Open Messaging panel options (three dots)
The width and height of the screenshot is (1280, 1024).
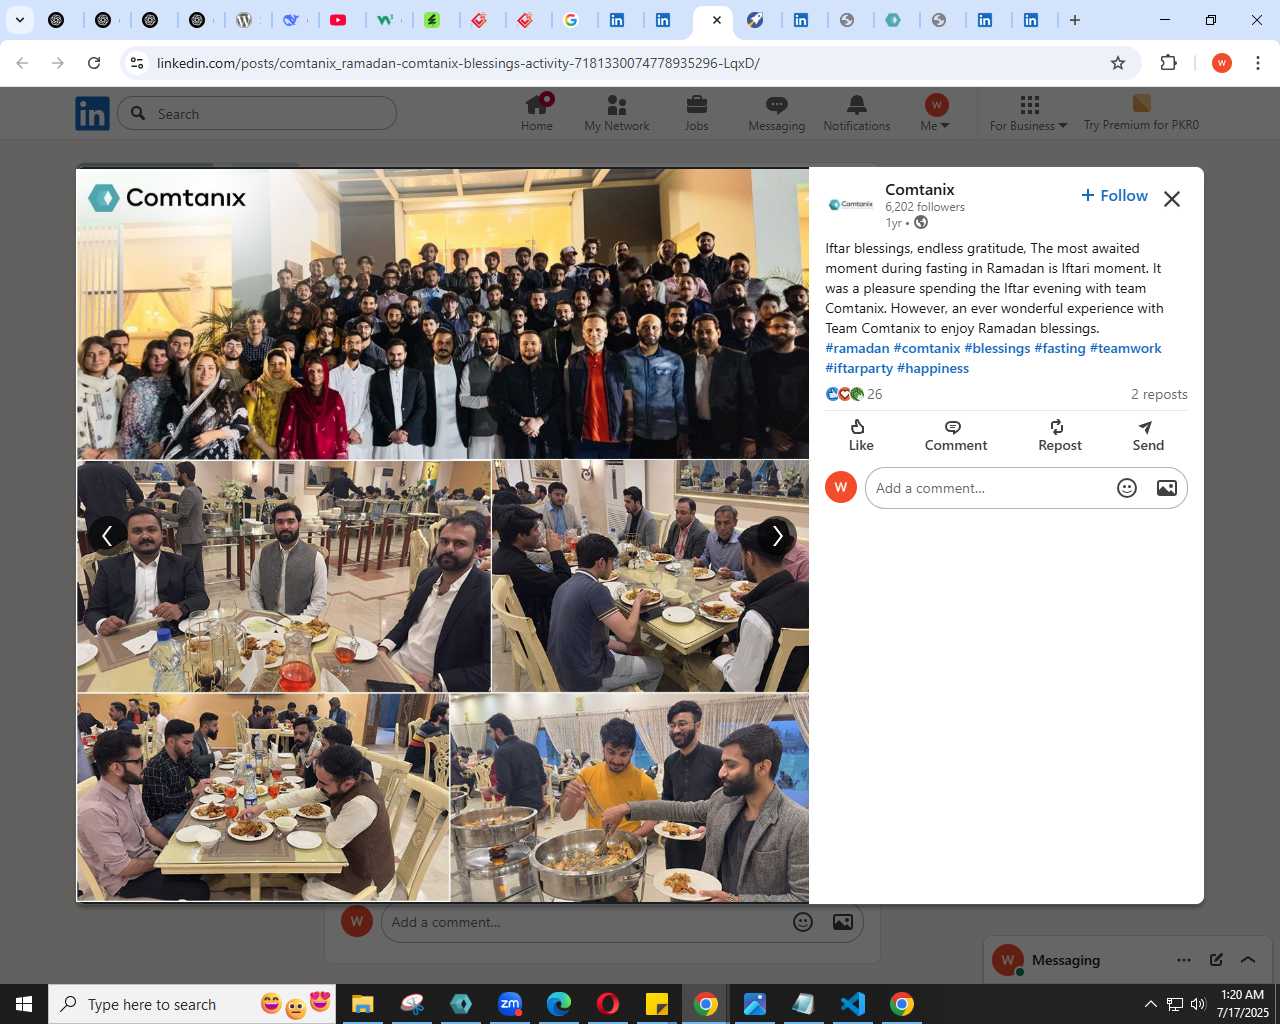click(x=1184, y=960)
